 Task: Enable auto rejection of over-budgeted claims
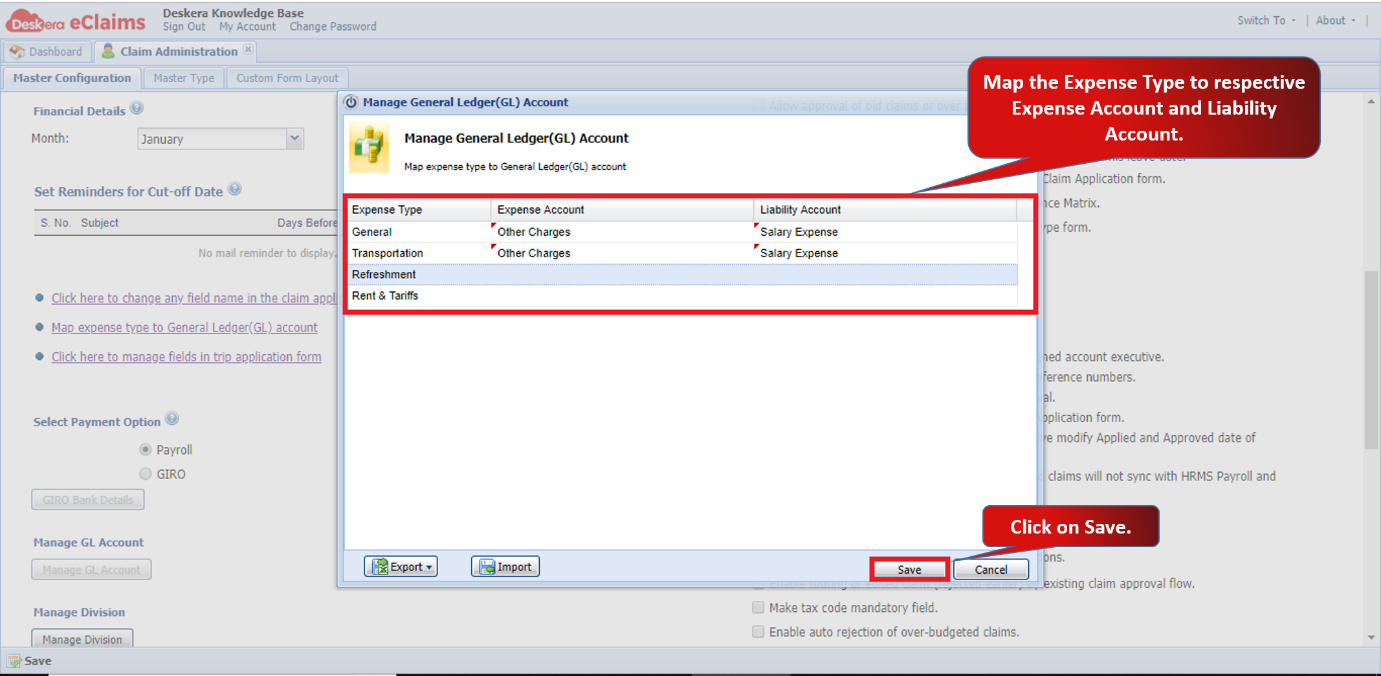coord(758,631)
